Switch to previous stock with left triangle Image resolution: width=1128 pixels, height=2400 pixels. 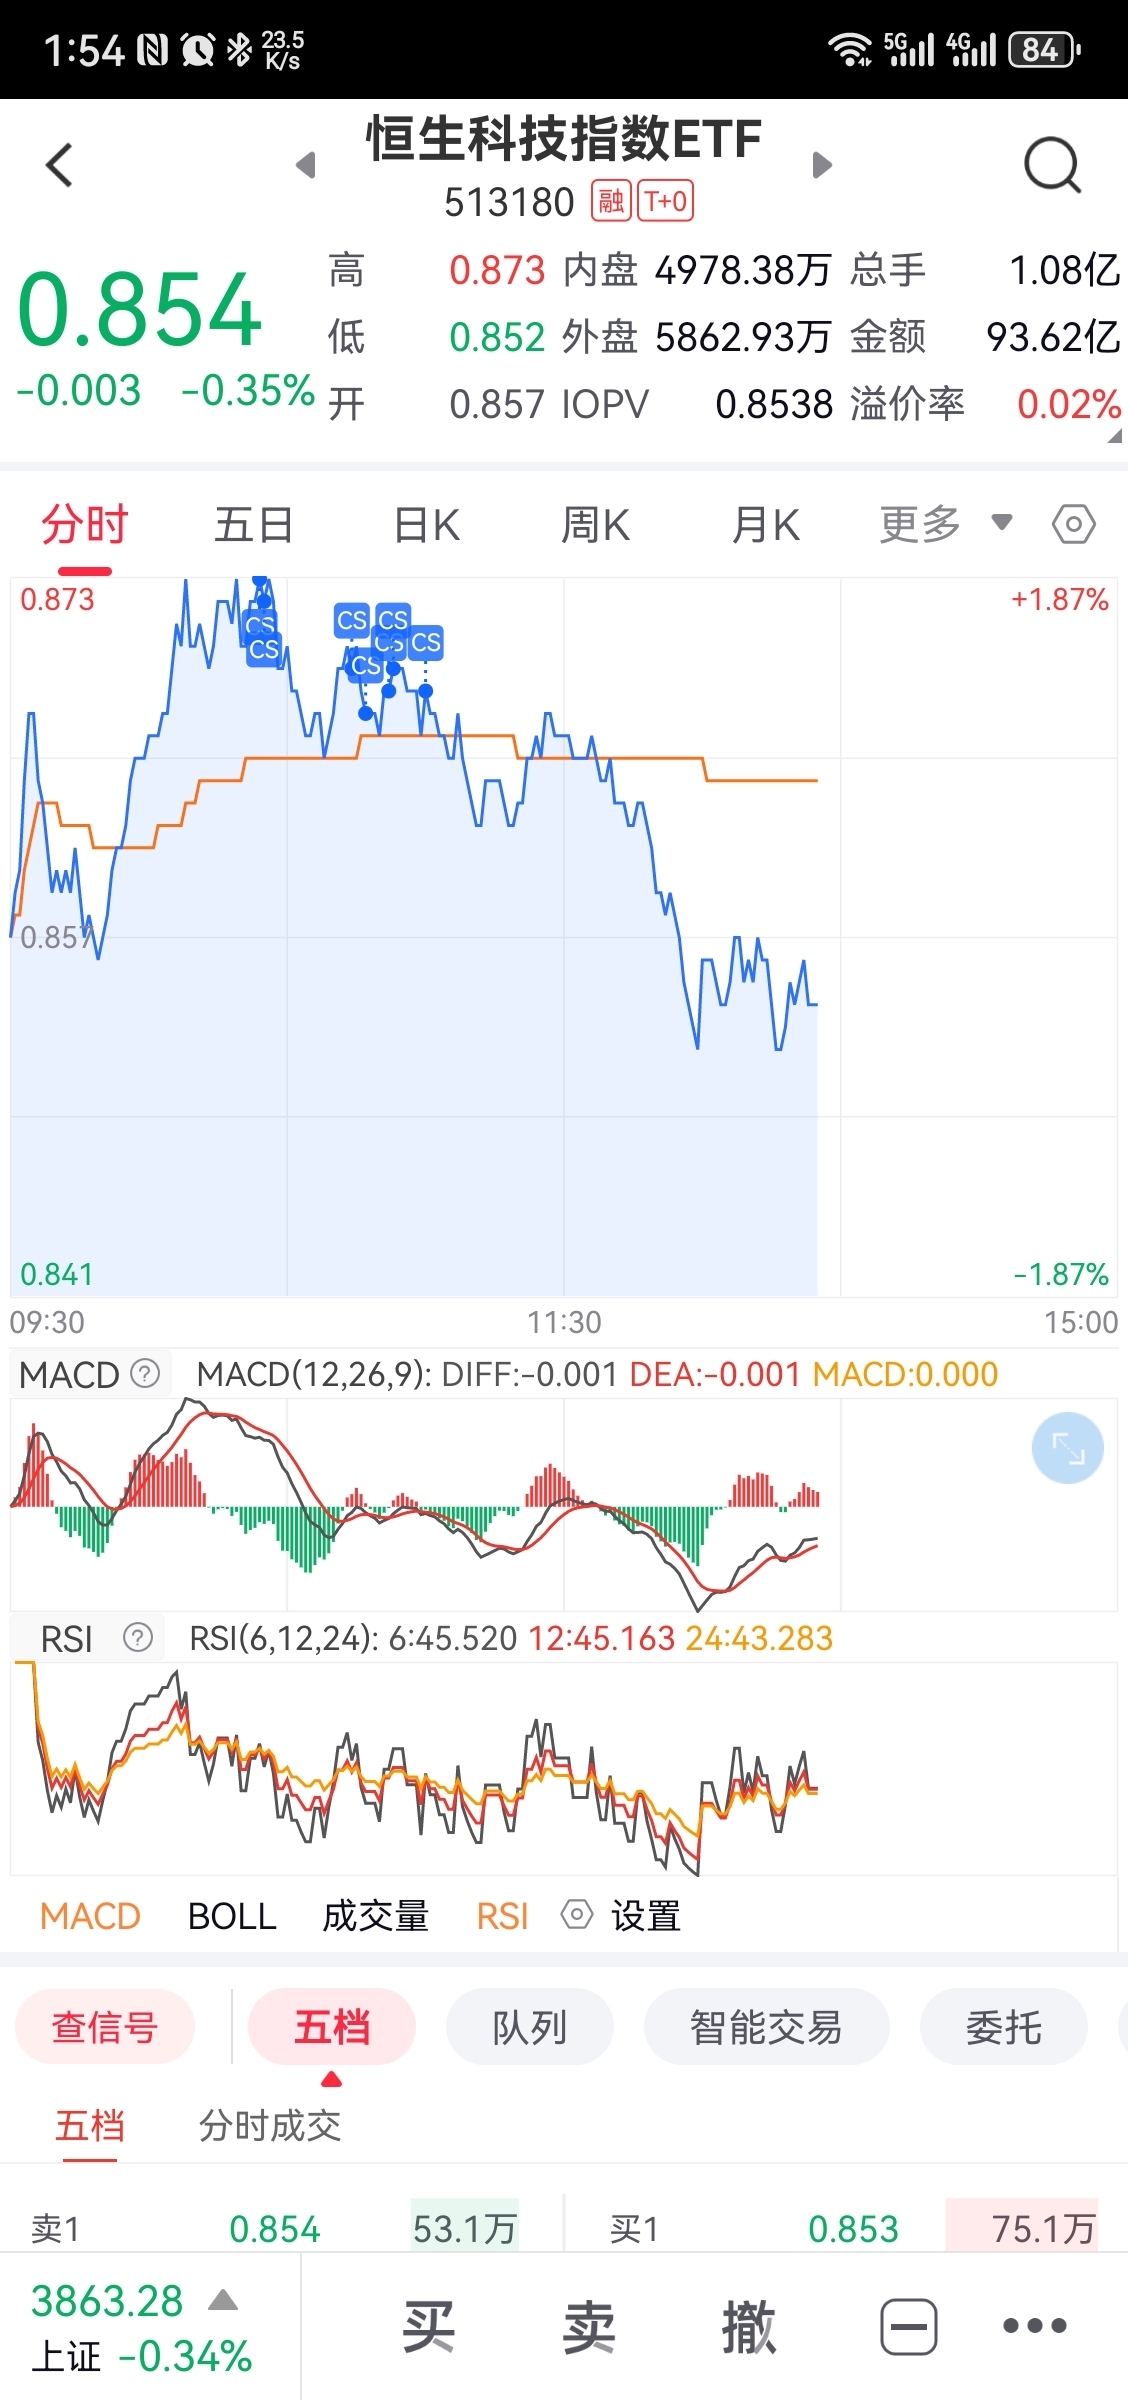(x=306, y=165)
